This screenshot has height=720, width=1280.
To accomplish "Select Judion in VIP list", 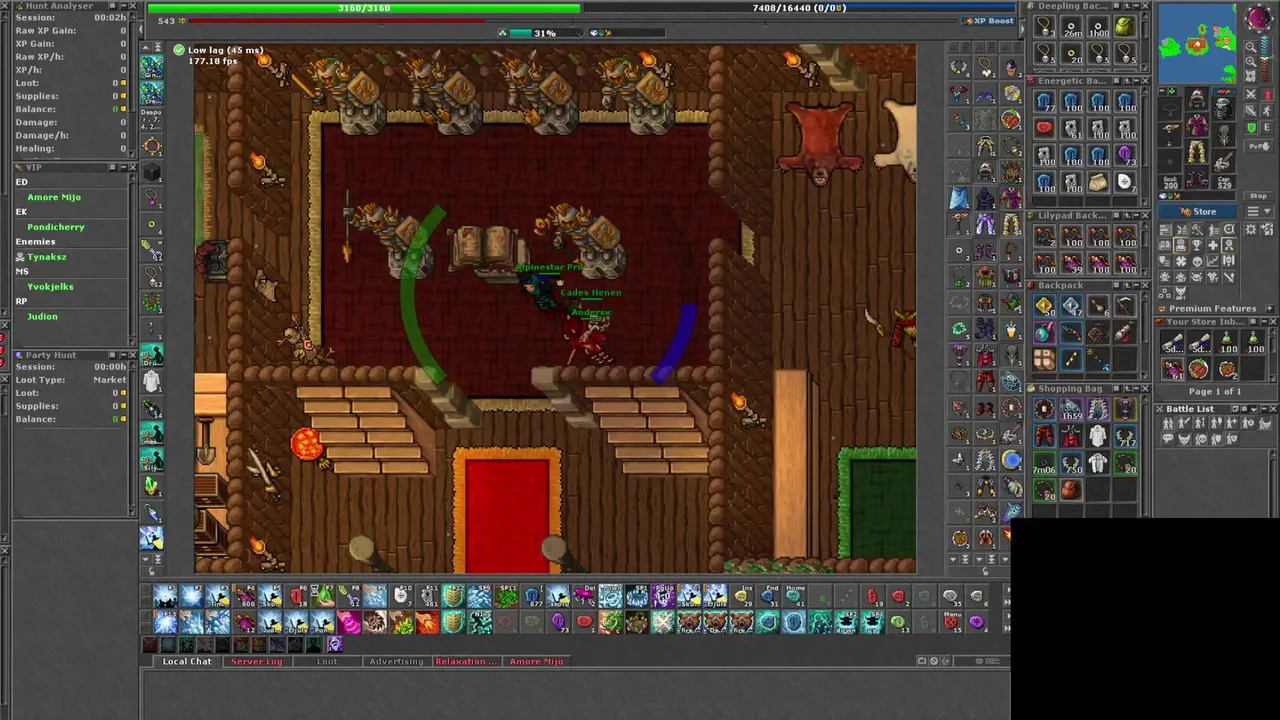I will [42, 316].
